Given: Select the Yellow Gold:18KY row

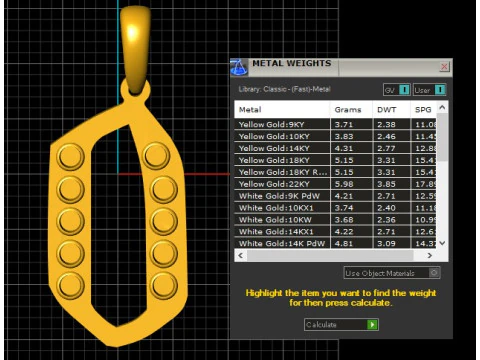Looking at the screenshot, I should (335, 160).
